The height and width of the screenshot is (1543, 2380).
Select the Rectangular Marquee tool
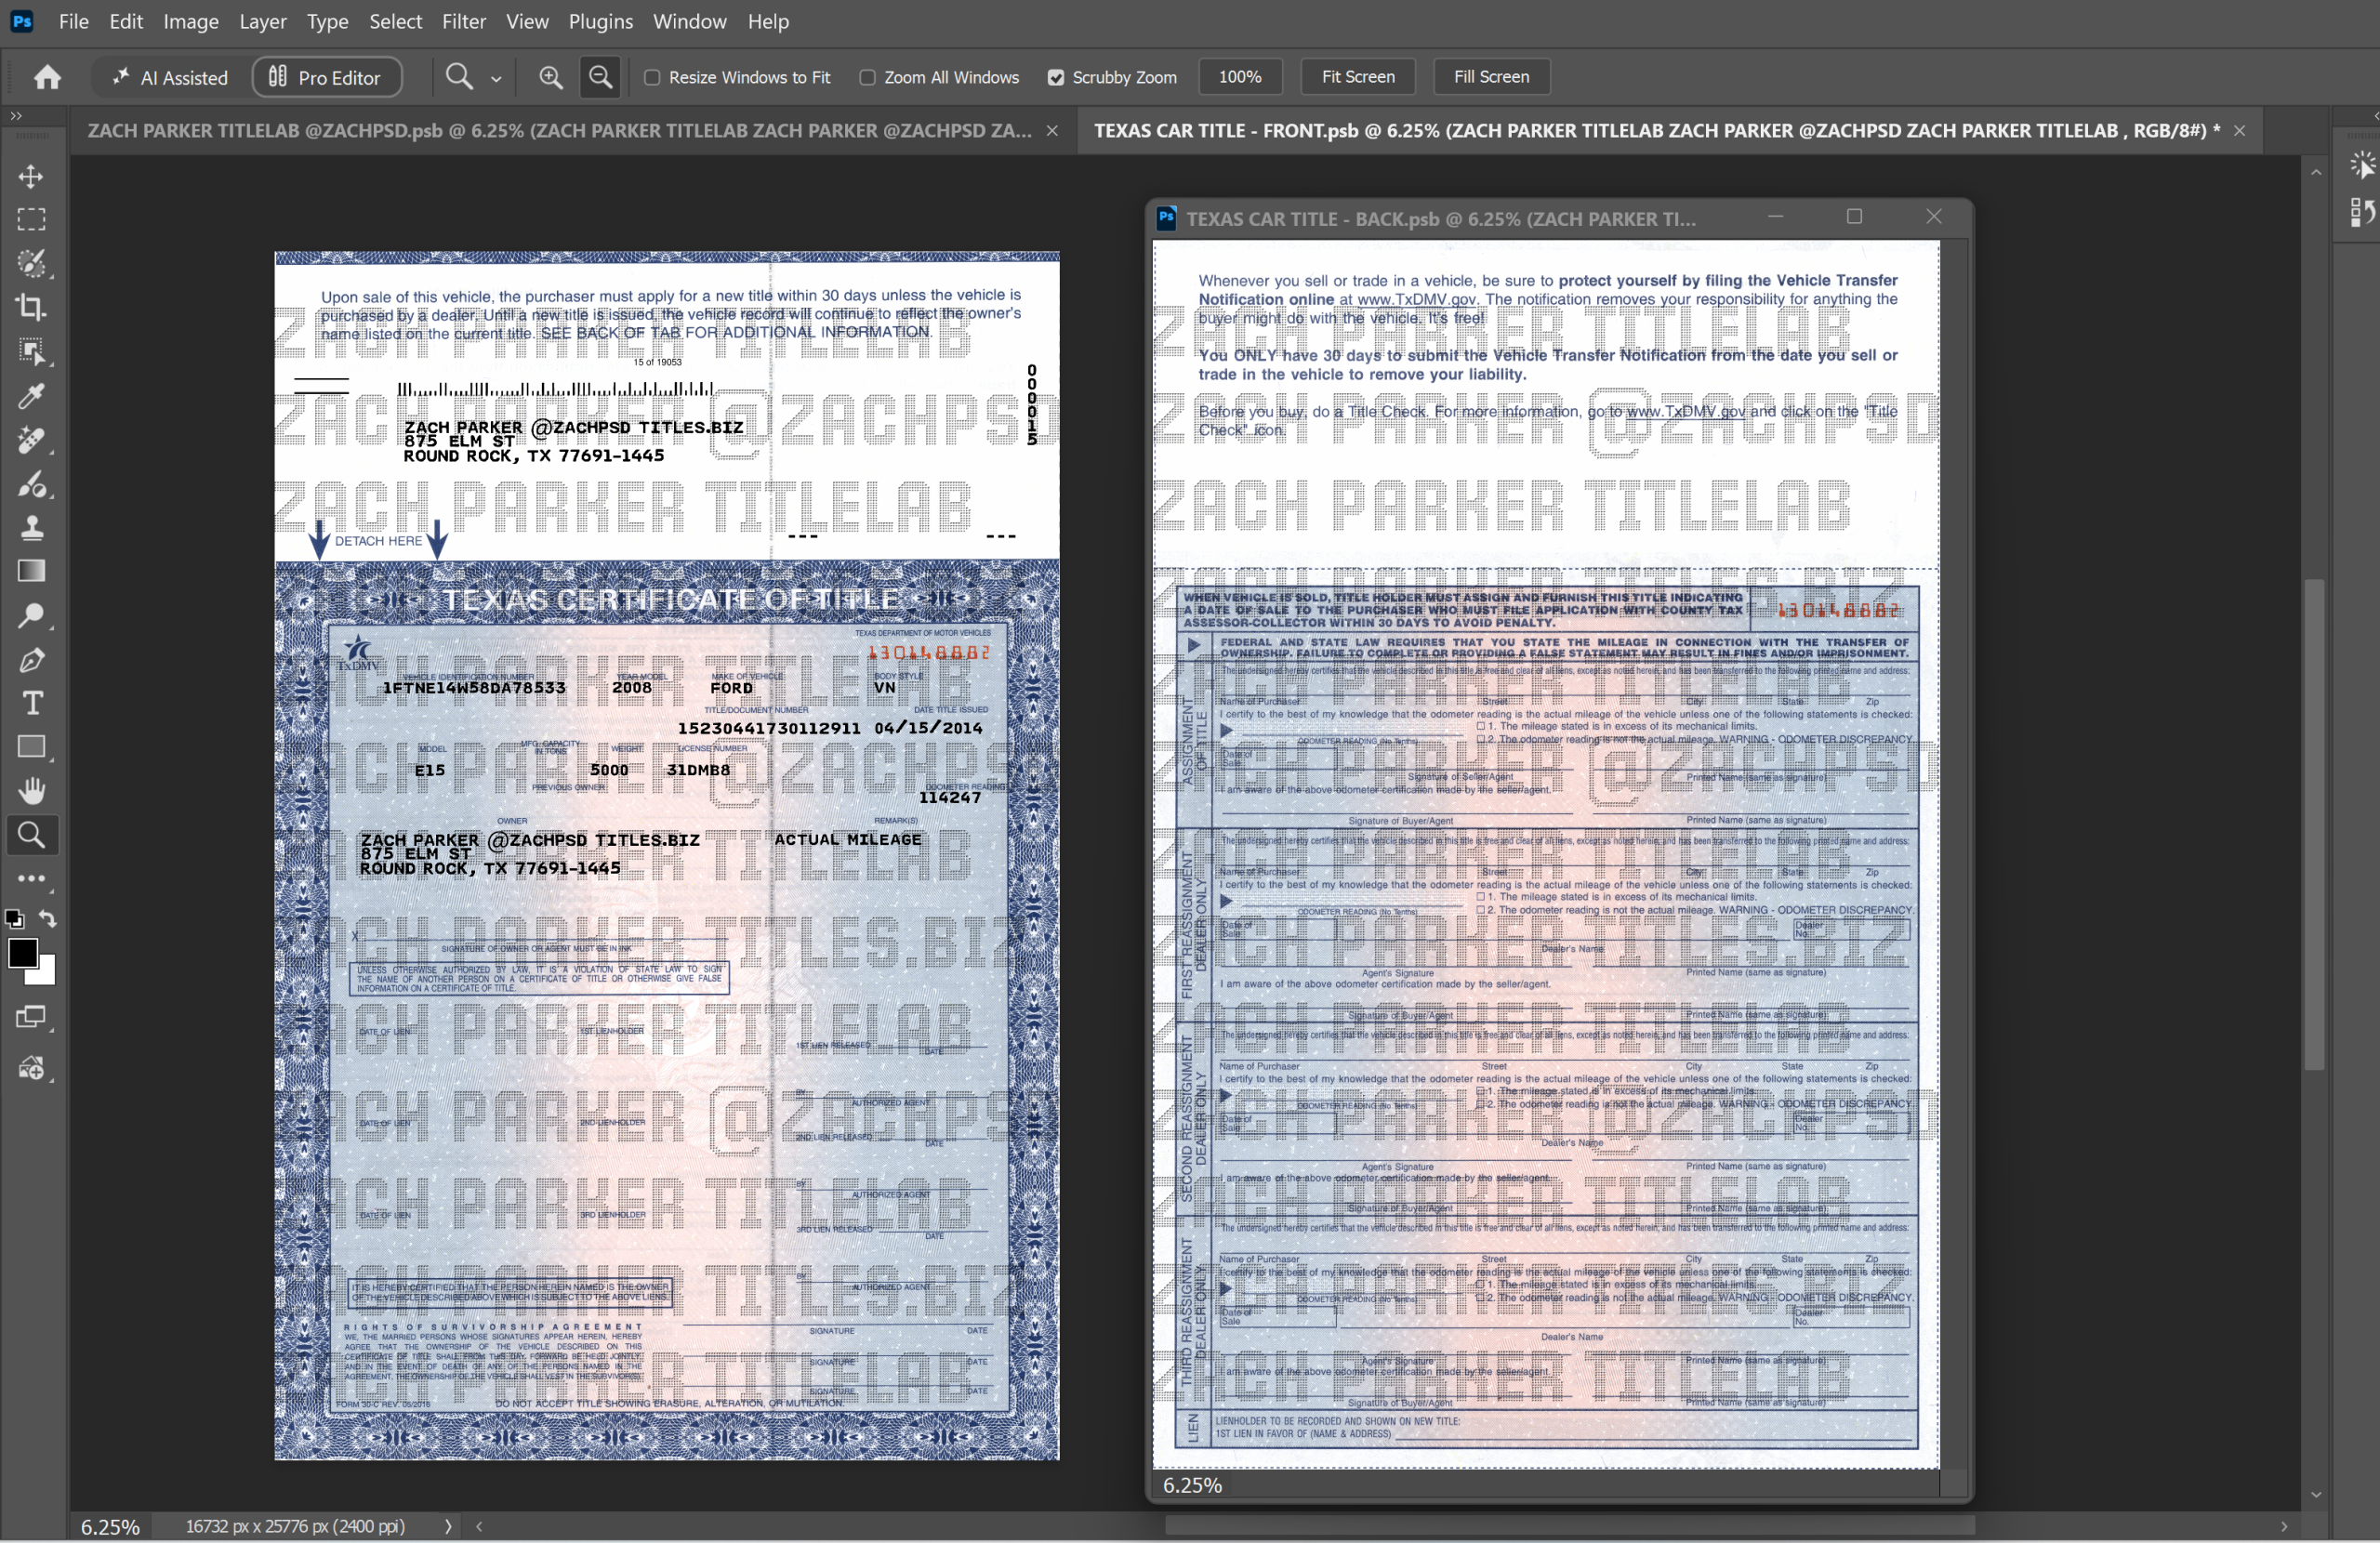pos(31,219)
